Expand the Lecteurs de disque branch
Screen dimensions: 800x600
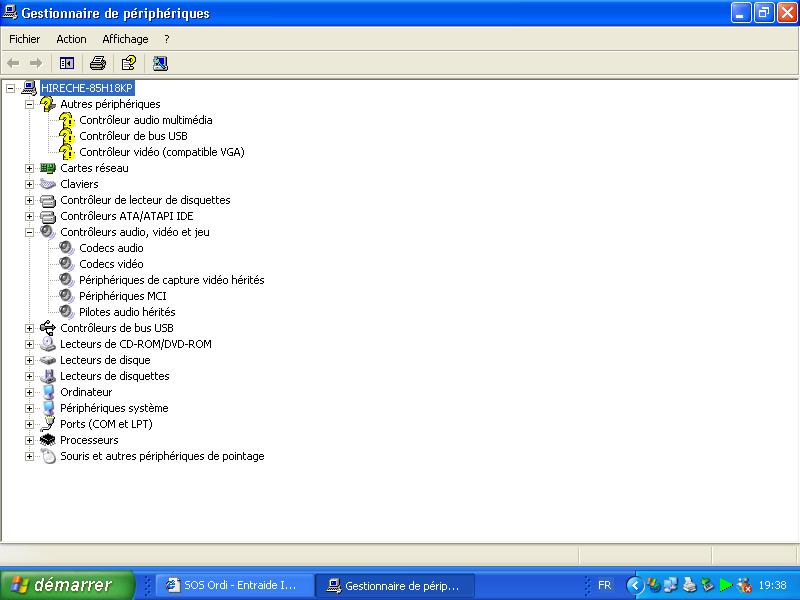point(30,360)
